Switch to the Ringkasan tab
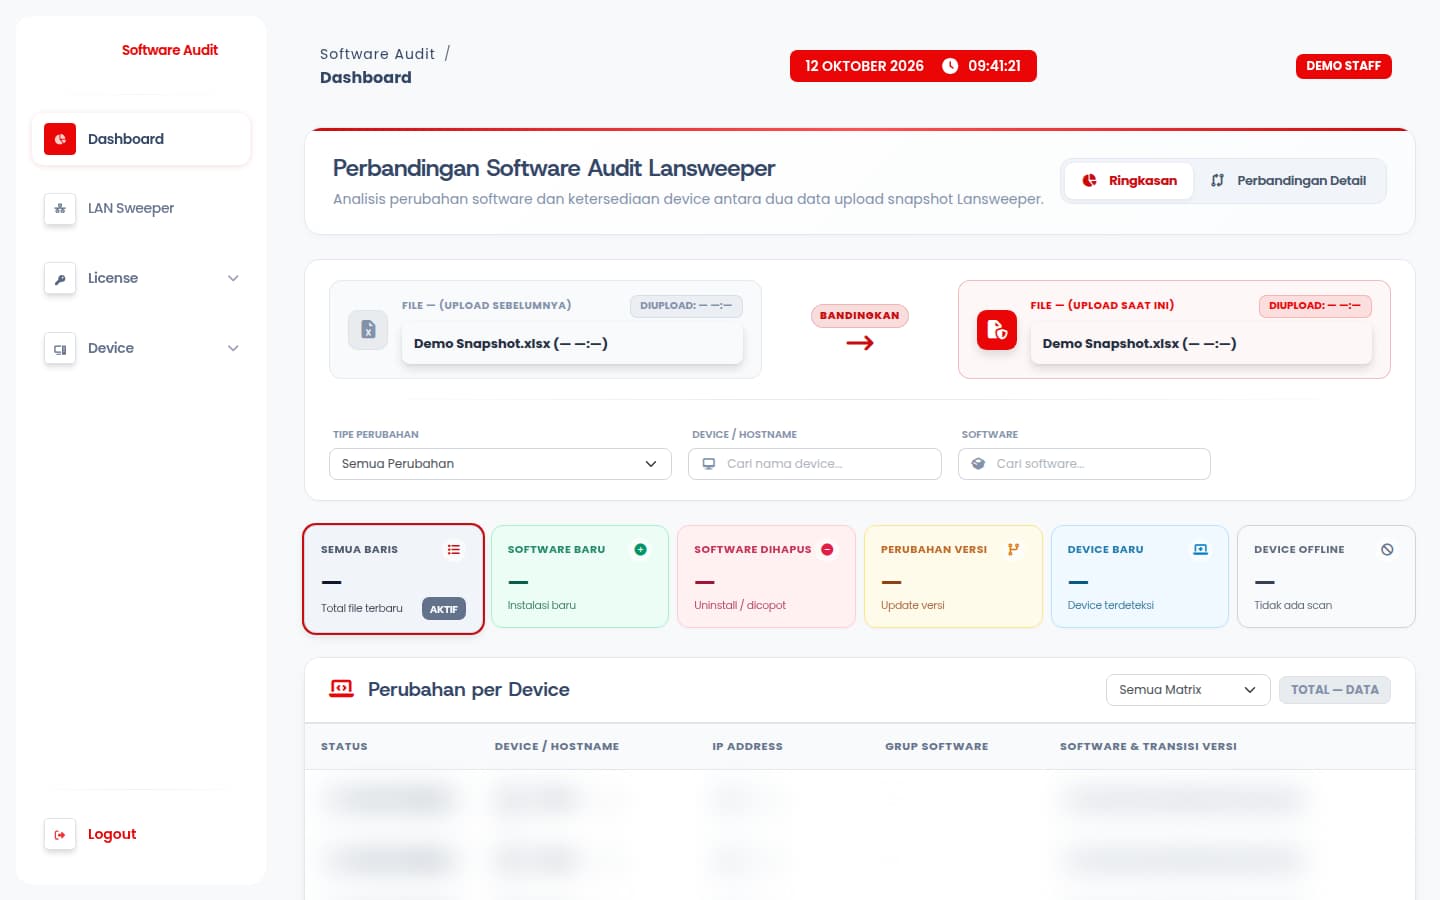The width and height of the screenshot is (1440, 900). (1129, 181)
